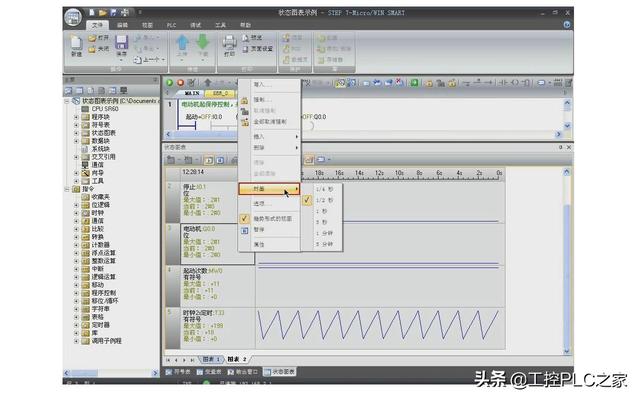640x400 pixels.
Task: Select the 1/4 秒 time base option
Action: pos(324,189)
